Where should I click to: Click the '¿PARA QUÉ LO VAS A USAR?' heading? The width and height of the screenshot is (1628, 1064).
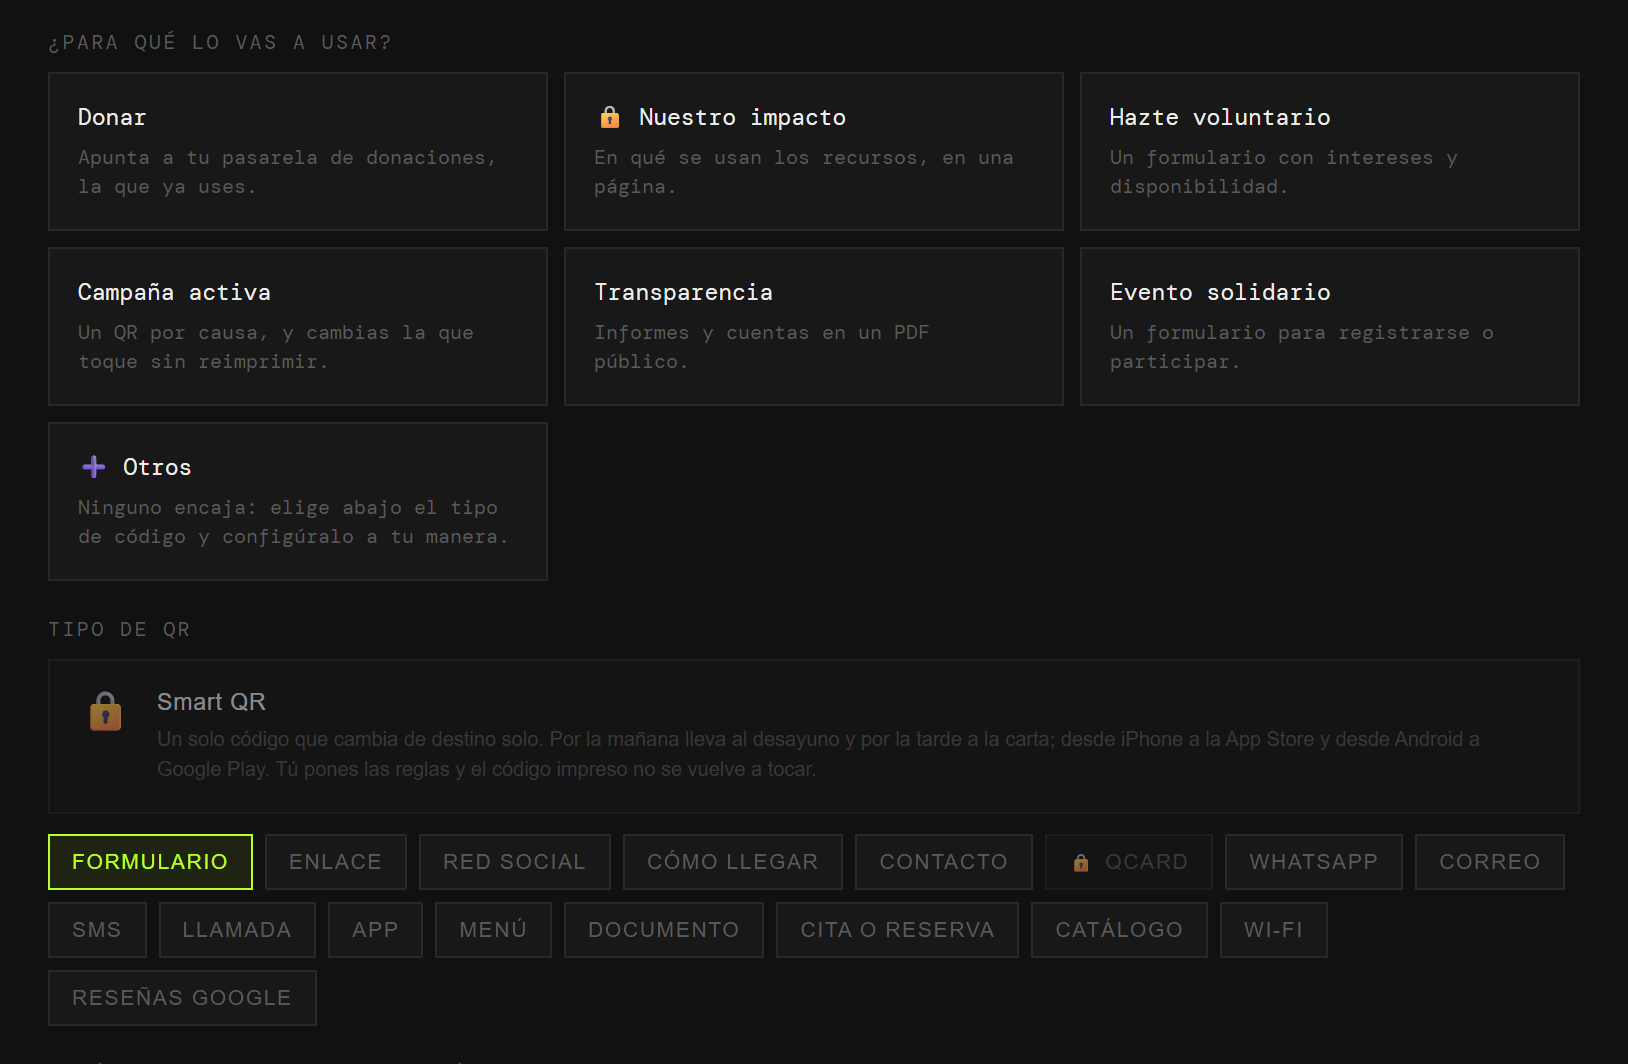pyautogui.click(x=220, y=42)
